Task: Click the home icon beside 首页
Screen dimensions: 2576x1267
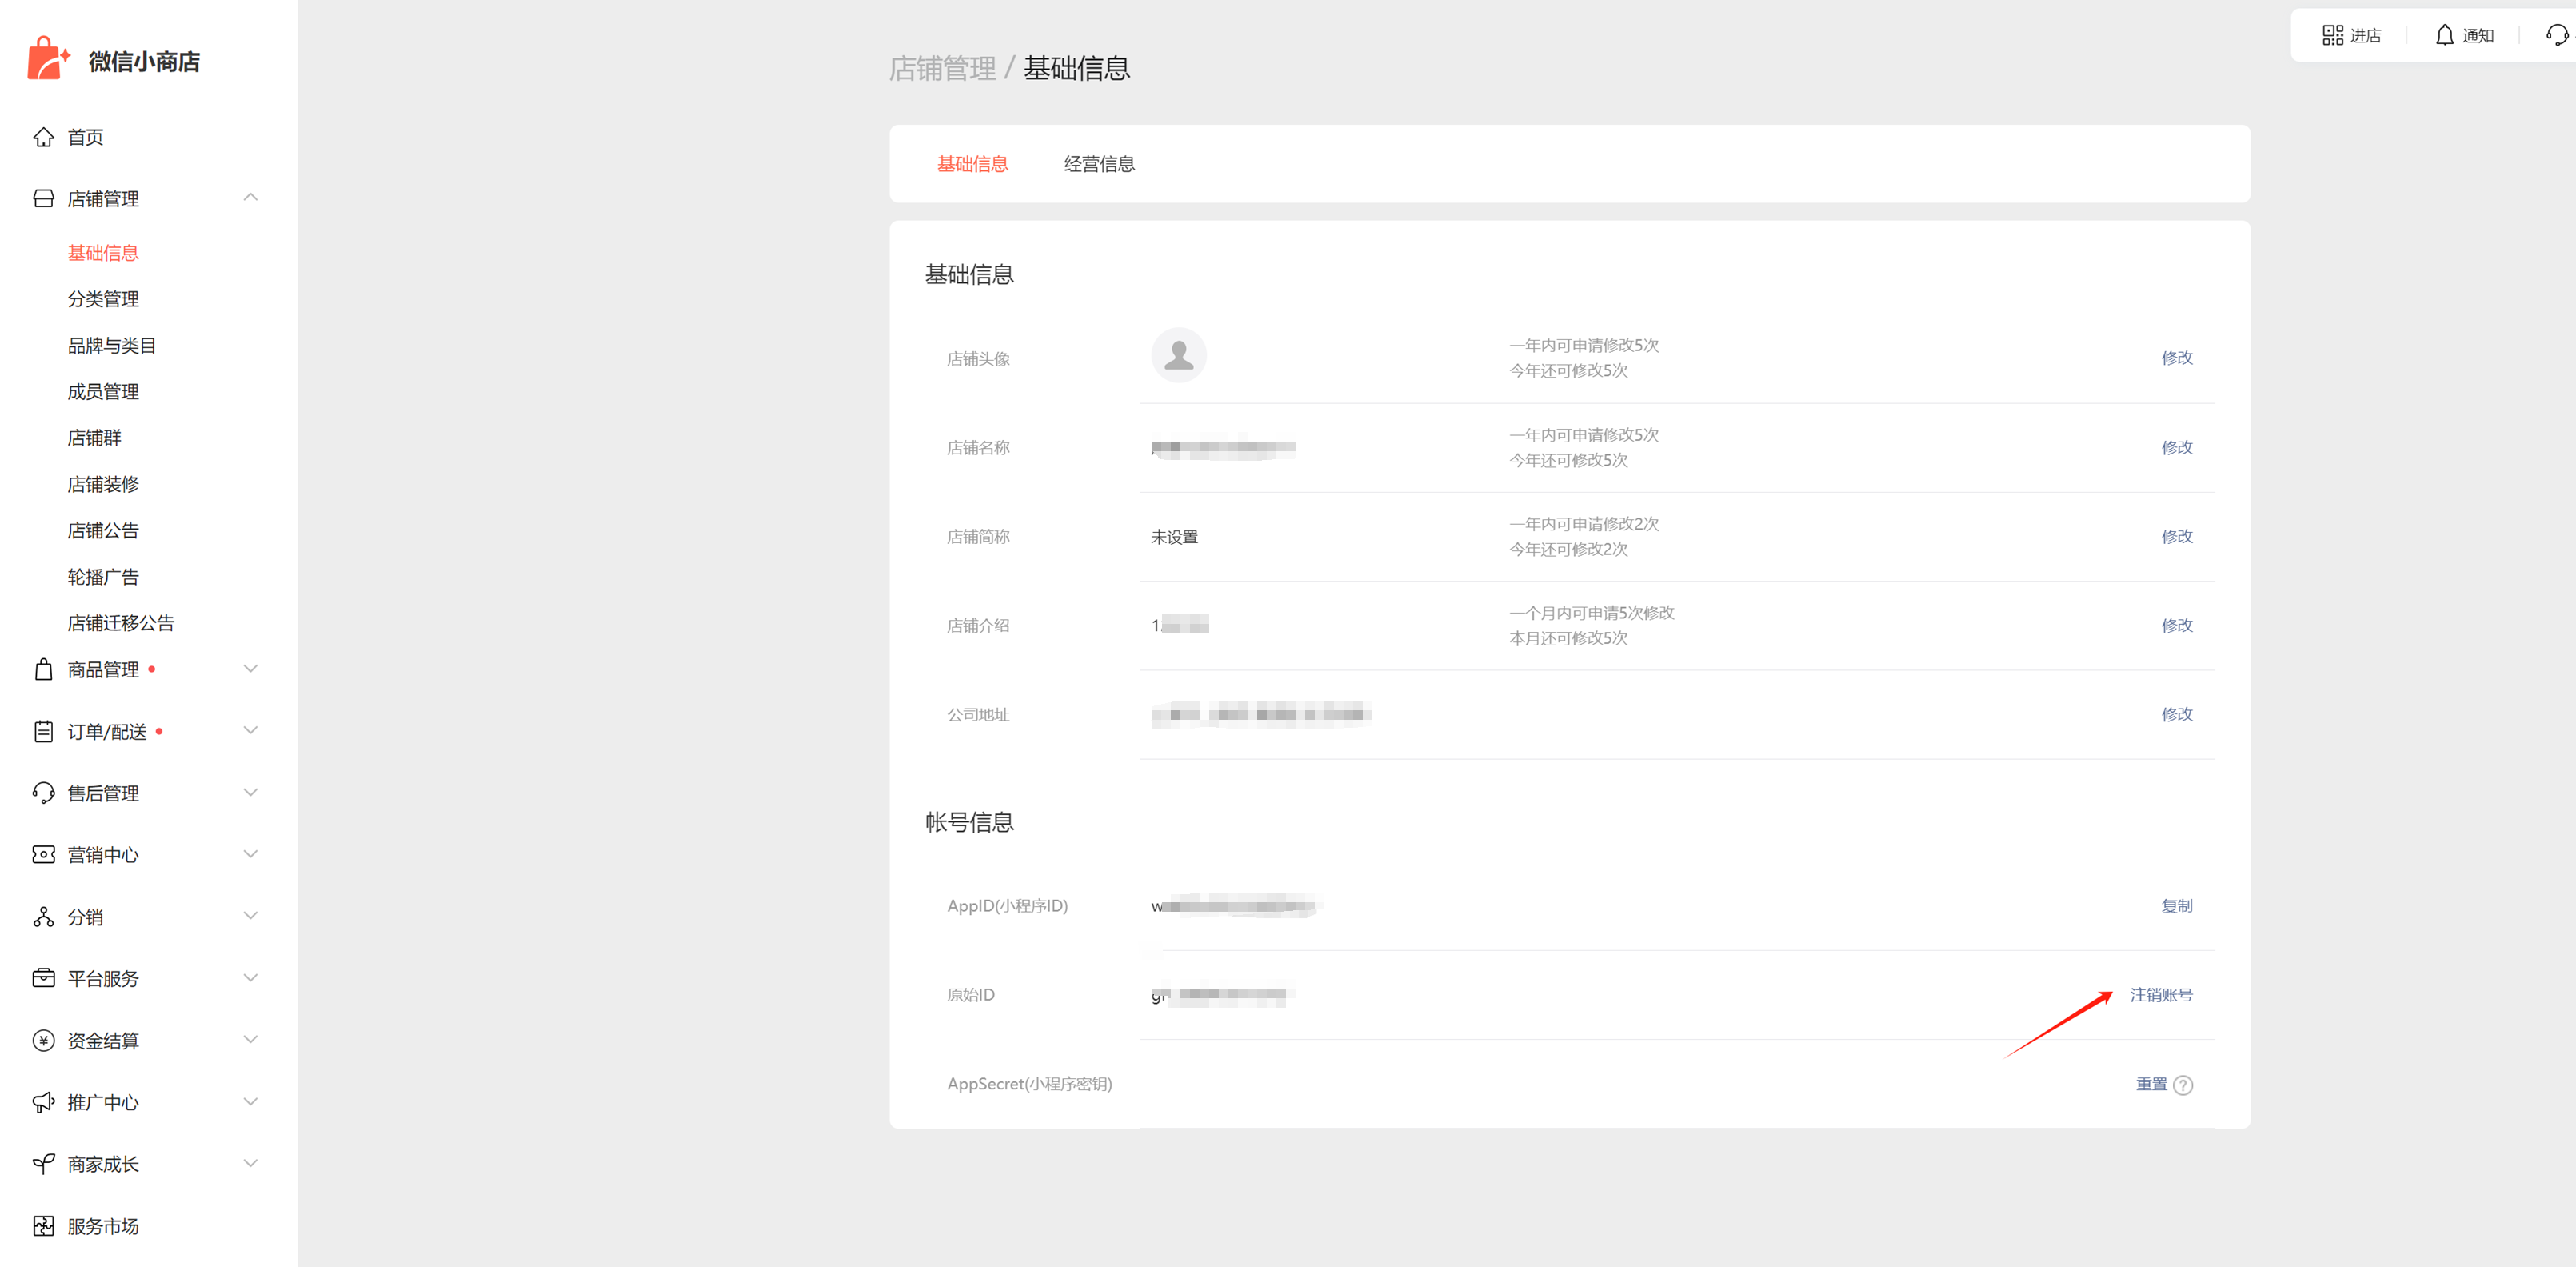Action: [43, 137]
